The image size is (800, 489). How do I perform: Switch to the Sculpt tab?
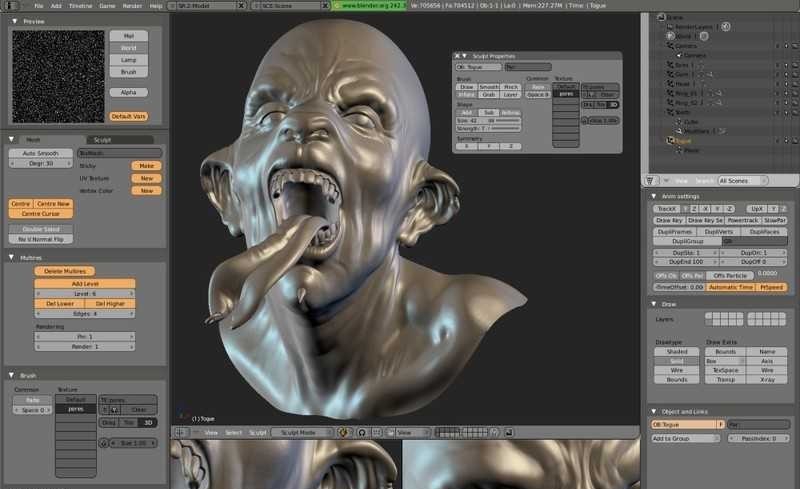120,139
